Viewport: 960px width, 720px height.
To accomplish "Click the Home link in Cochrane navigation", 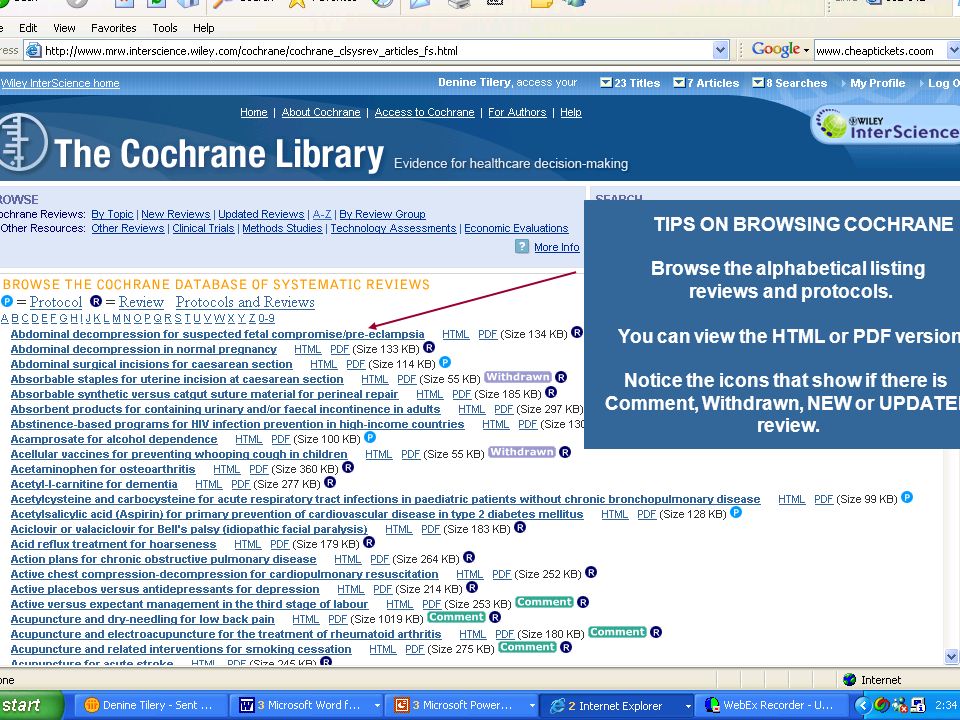I will pos(253,112).
